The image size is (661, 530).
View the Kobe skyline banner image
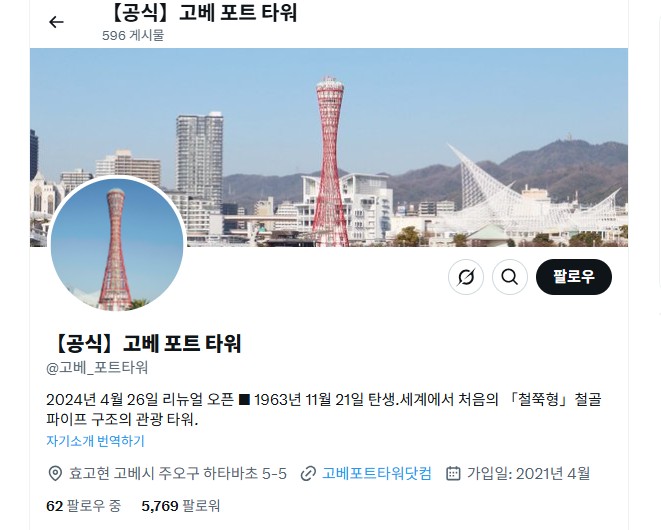tap(329, 147)
